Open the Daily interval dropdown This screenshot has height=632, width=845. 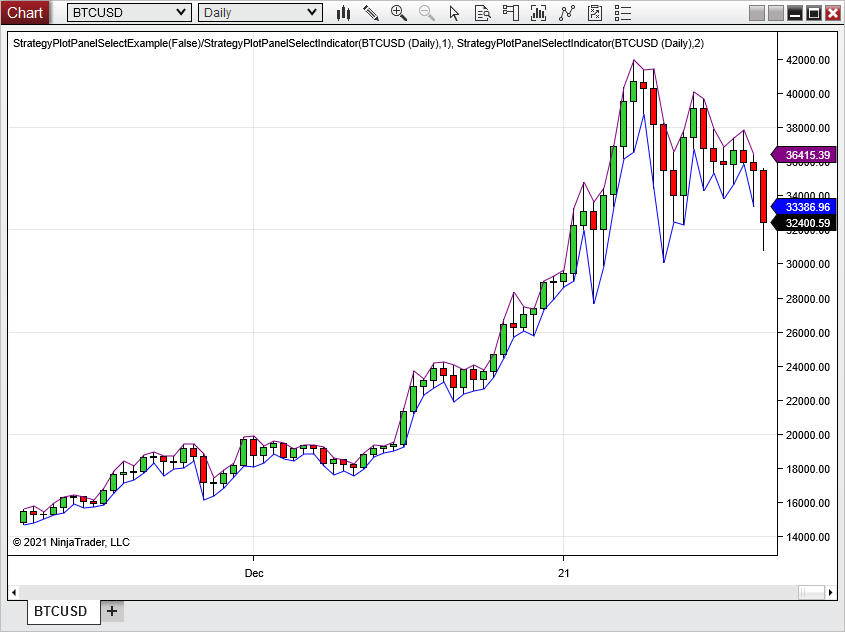tap(260, 12)
